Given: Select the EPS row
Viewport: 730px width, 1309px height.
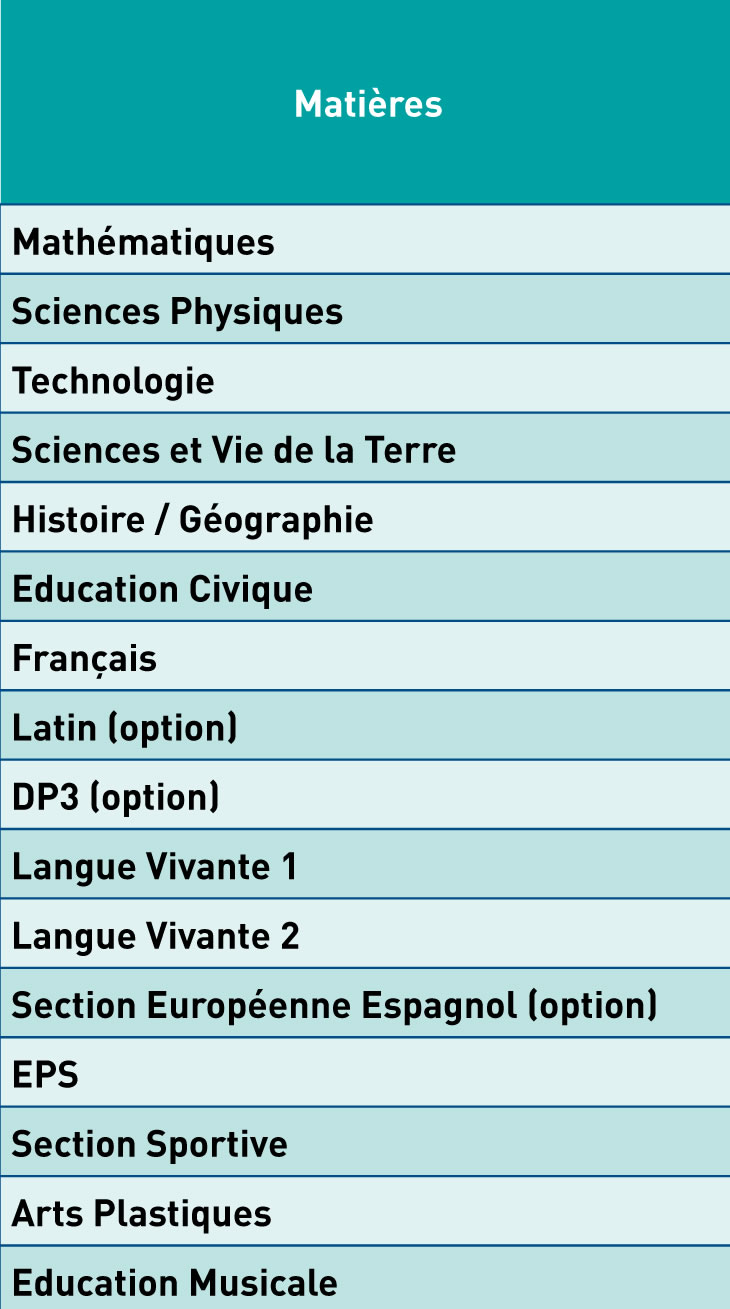Looking at the screenshot, I should [365, 1072].
